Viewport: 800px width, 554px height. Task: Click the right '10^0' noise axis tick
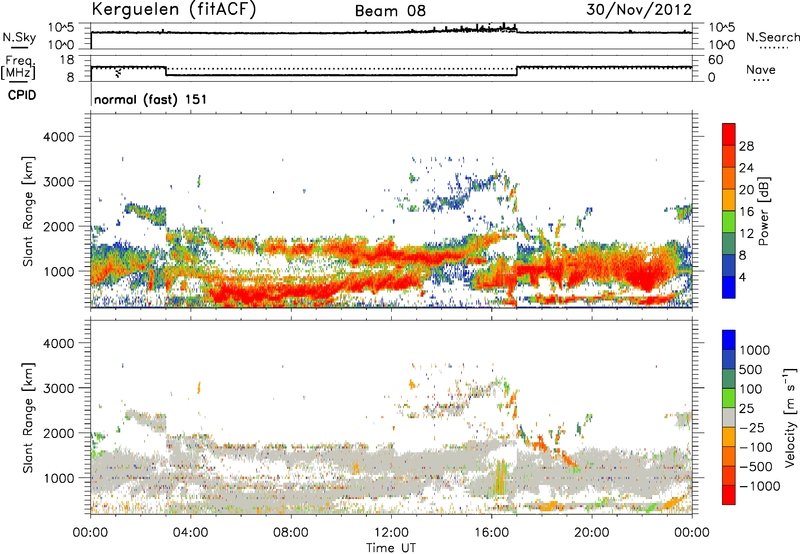click(722, 45)
